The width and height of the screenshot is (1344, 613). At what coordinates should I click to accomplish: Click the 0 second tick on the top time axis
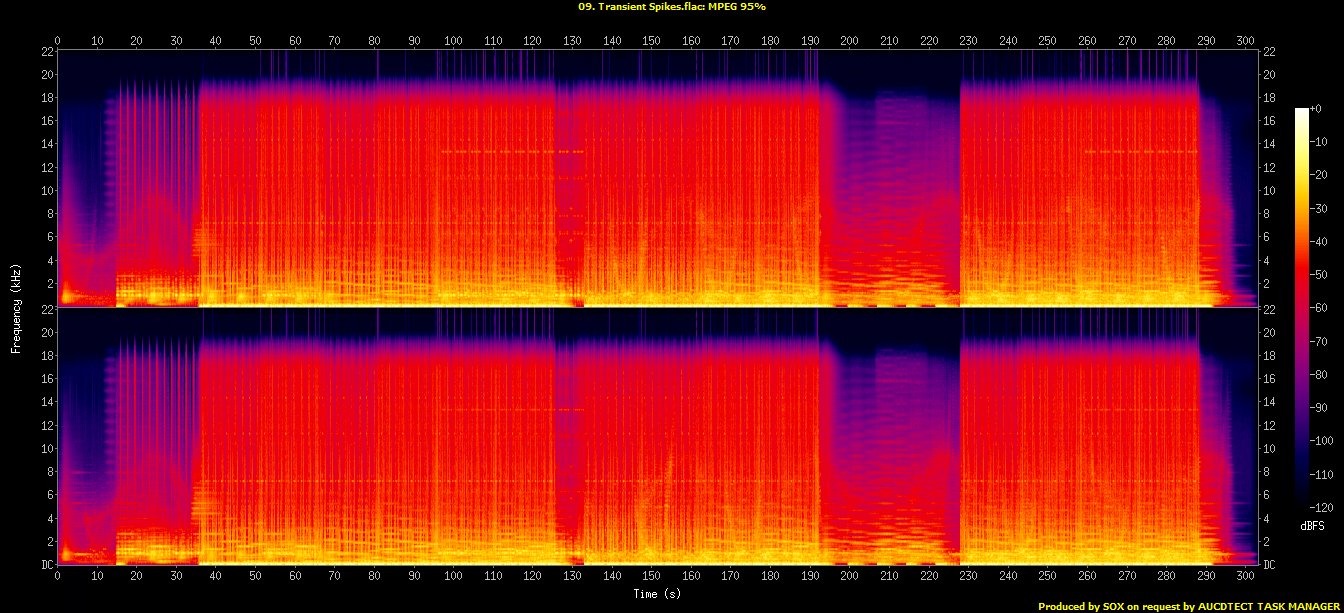coord(58,41)
